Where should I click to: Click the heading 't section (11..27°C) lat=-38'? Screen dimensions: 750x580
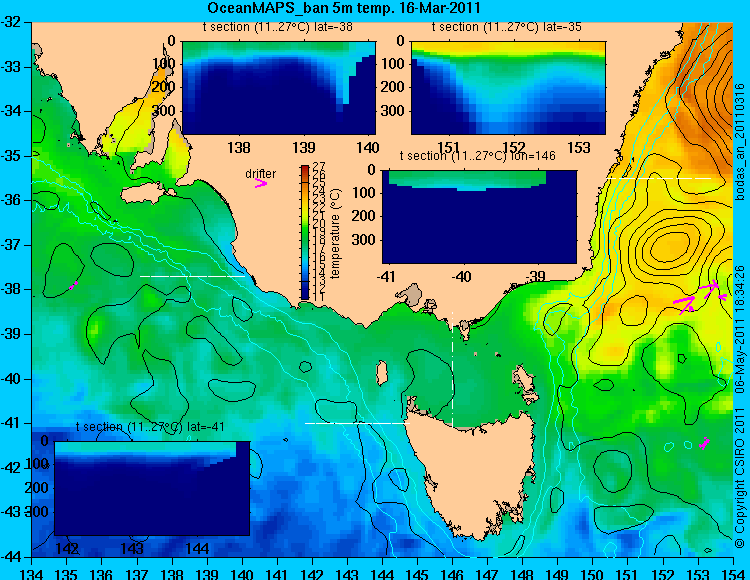pos(278,27)
